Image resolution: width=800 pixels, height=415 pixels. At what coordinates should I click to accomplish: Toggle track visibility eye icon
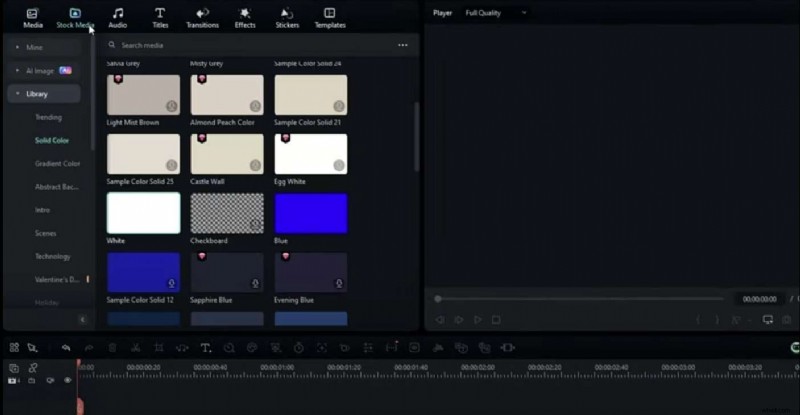tap(68, 381)
